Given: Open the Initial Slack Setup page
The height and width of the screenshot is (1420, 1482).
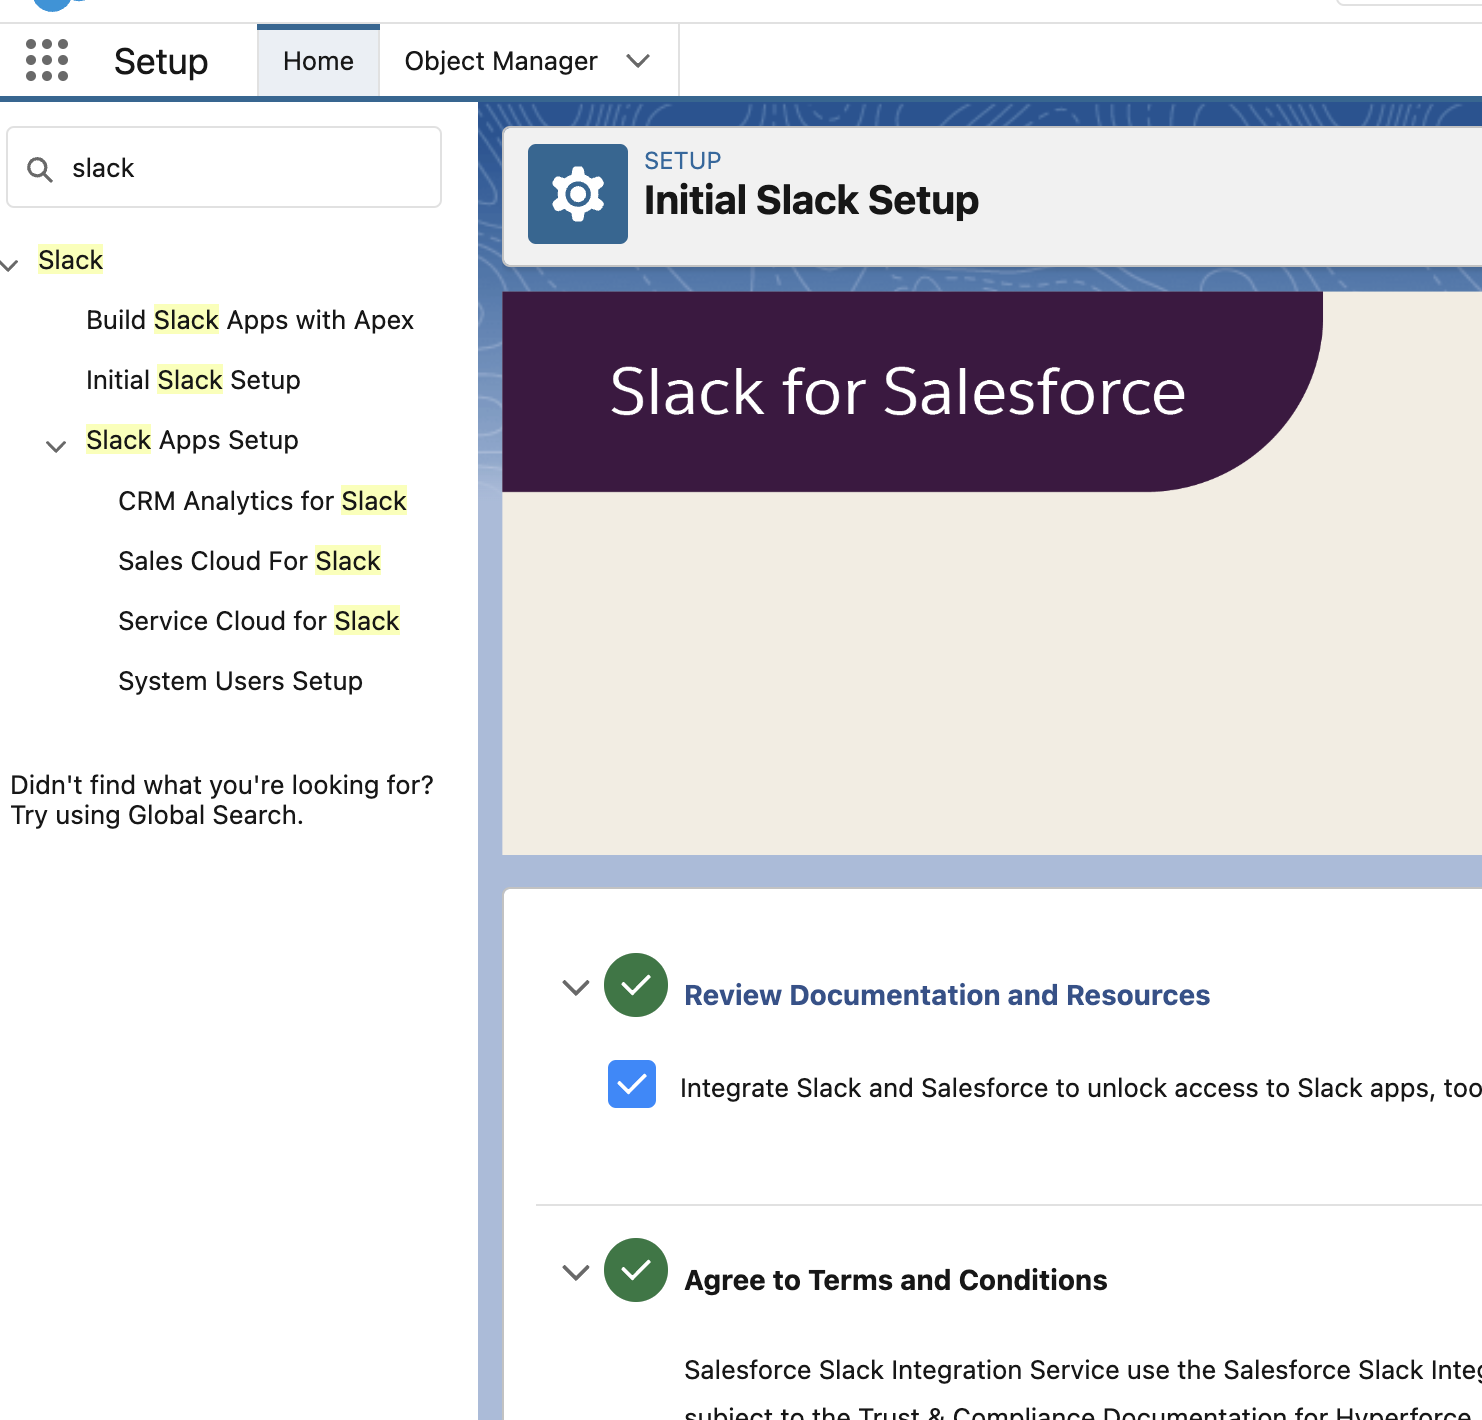Looking at the screenshot, I should pyautogui.click(x=193, y=380).
